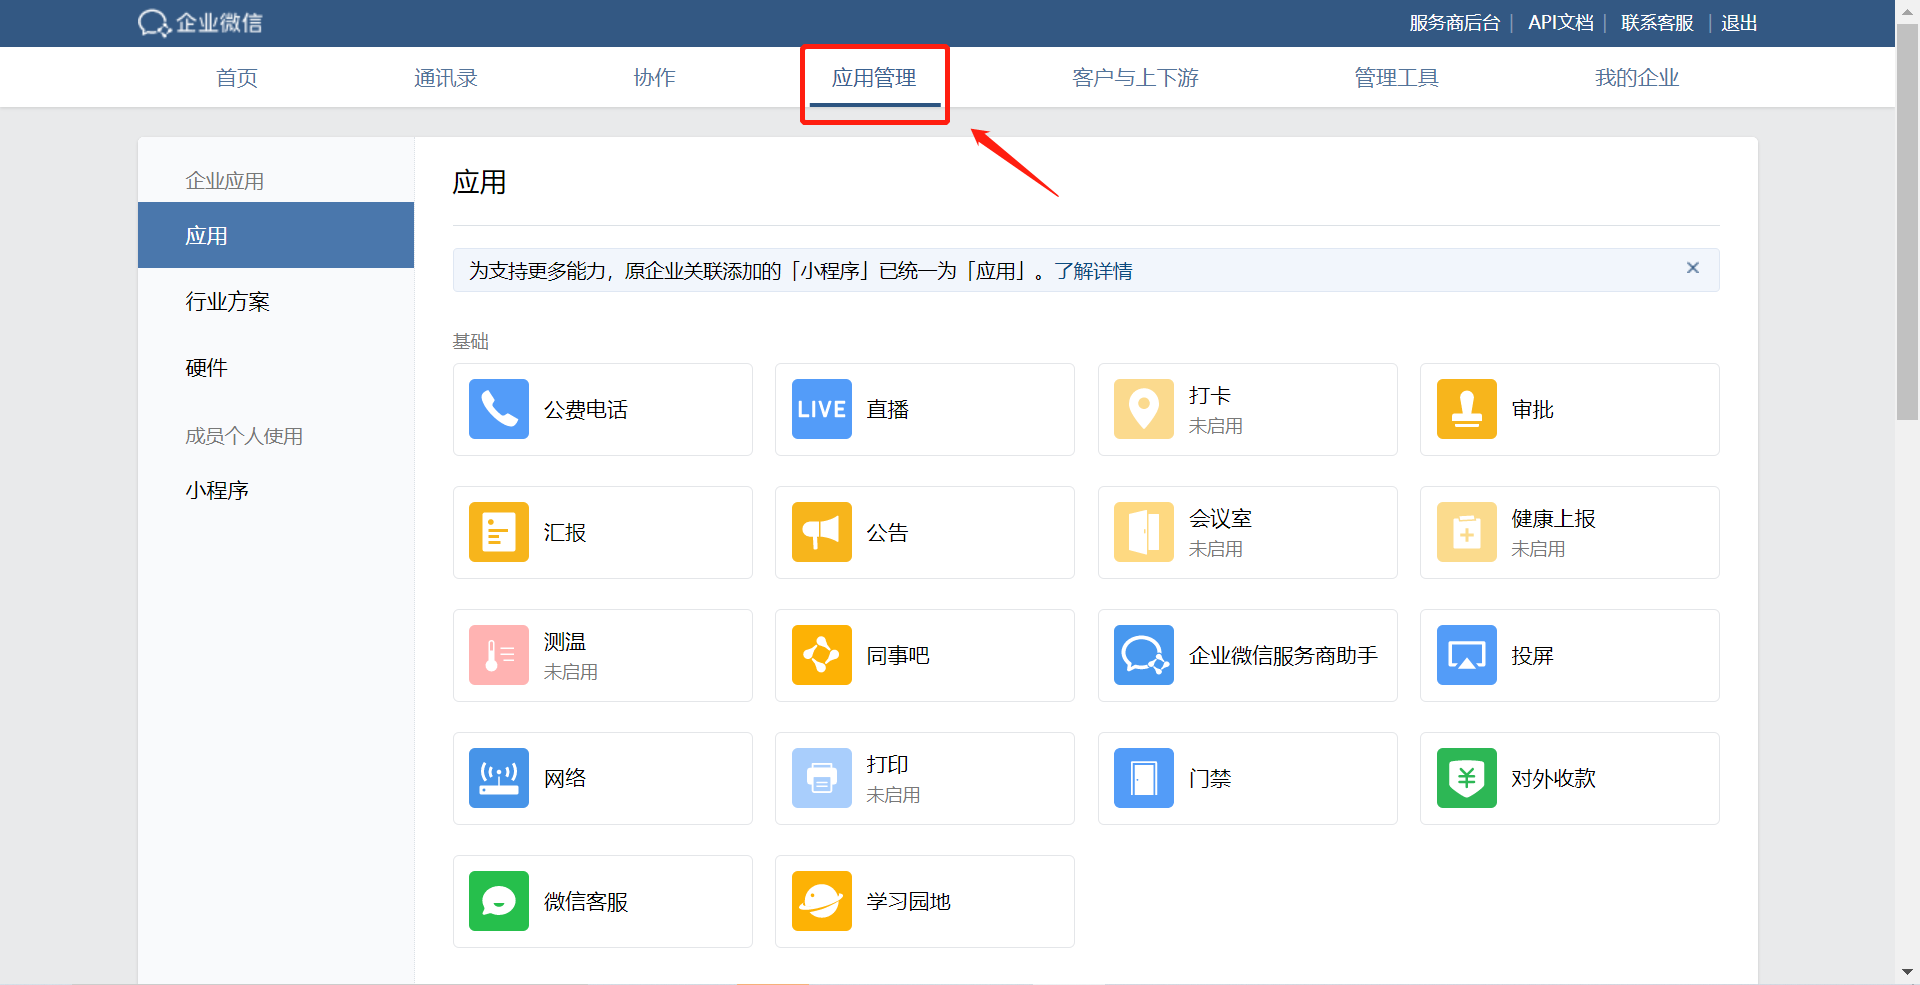The width and height of the screenshot is (1920, 985).
Task: Click the 审批 stamp icon
Action: (x=1466, y=409)
